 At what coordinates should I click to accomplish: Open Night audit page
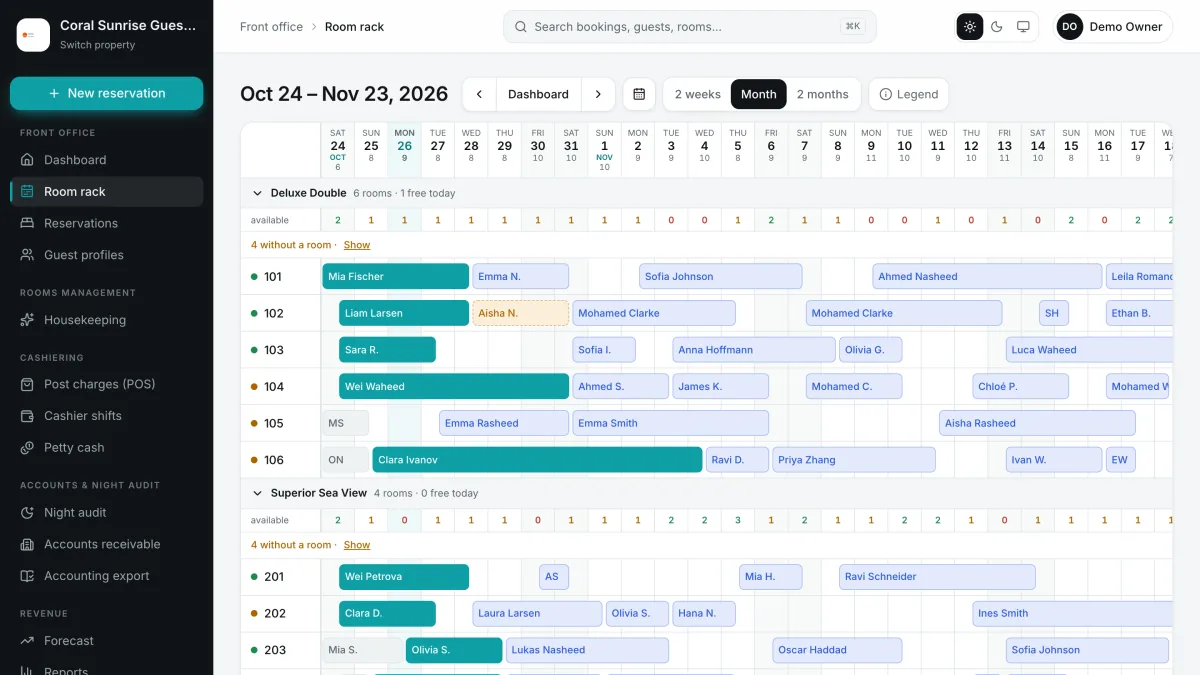(x=106, y=512)
